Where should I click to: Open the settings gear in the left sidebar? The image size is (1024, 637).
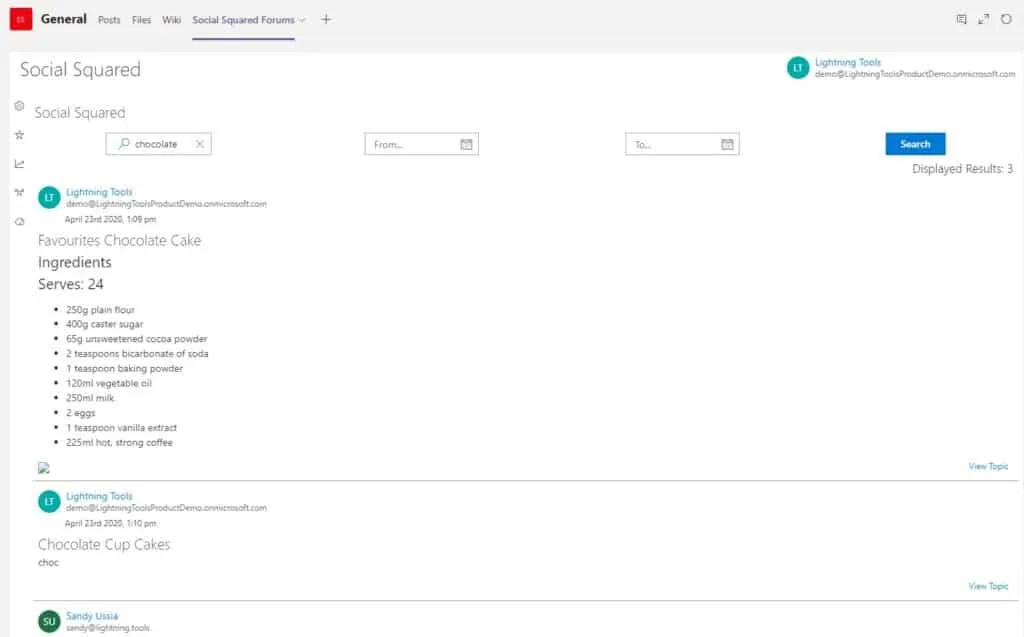(x=19, y=106)
